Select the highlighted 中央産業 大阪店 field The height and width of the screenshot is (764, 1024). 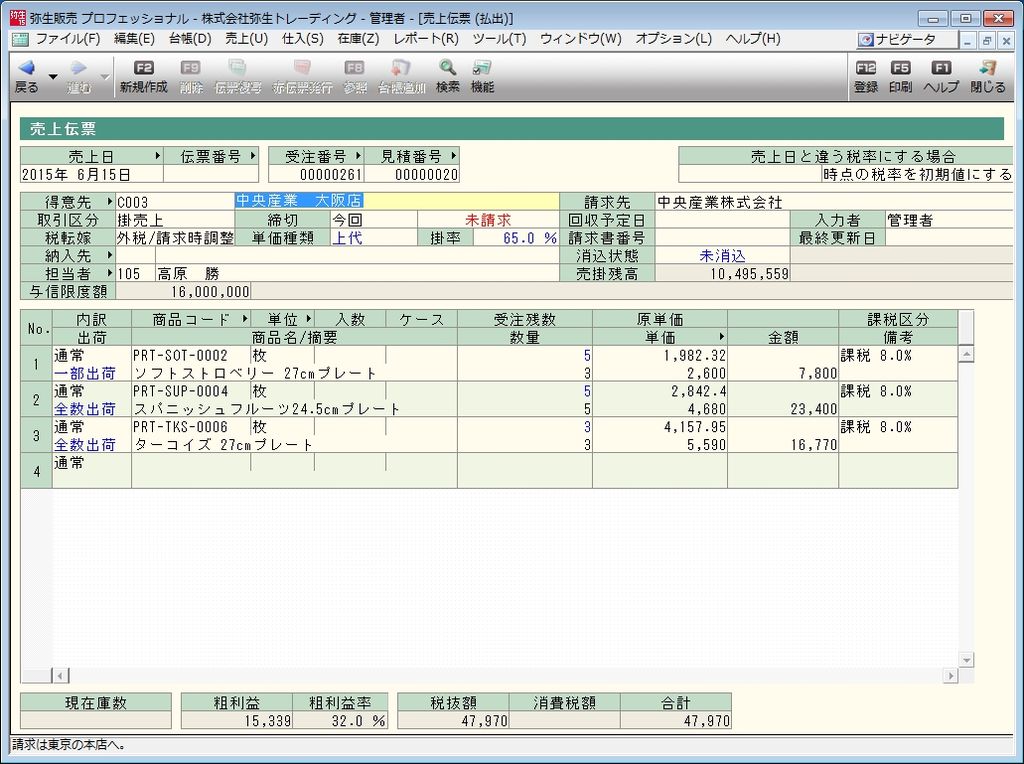tap(396, 201)
